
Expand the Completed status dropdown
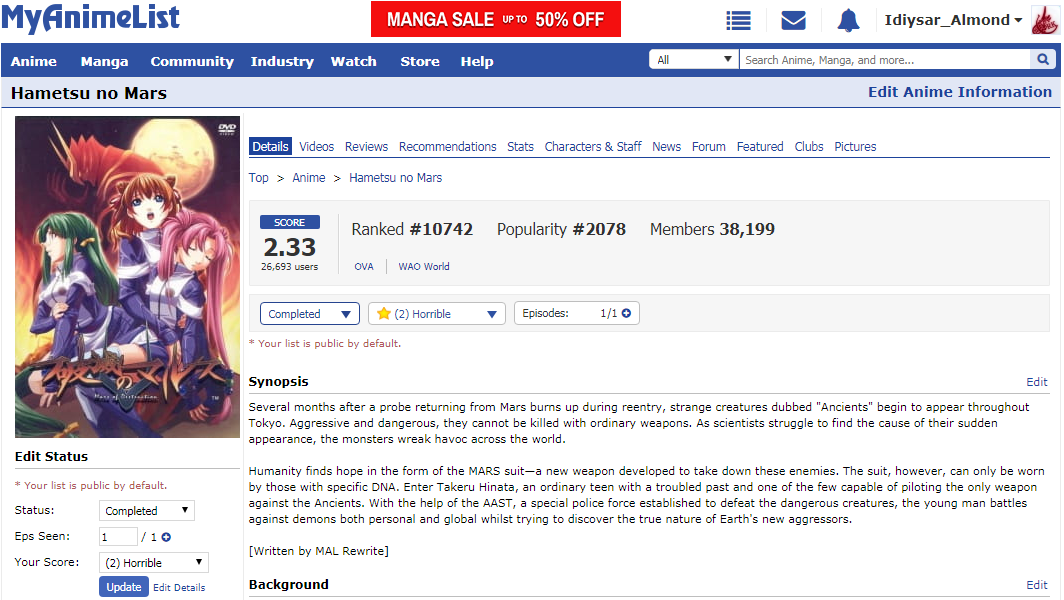[309, 314]
